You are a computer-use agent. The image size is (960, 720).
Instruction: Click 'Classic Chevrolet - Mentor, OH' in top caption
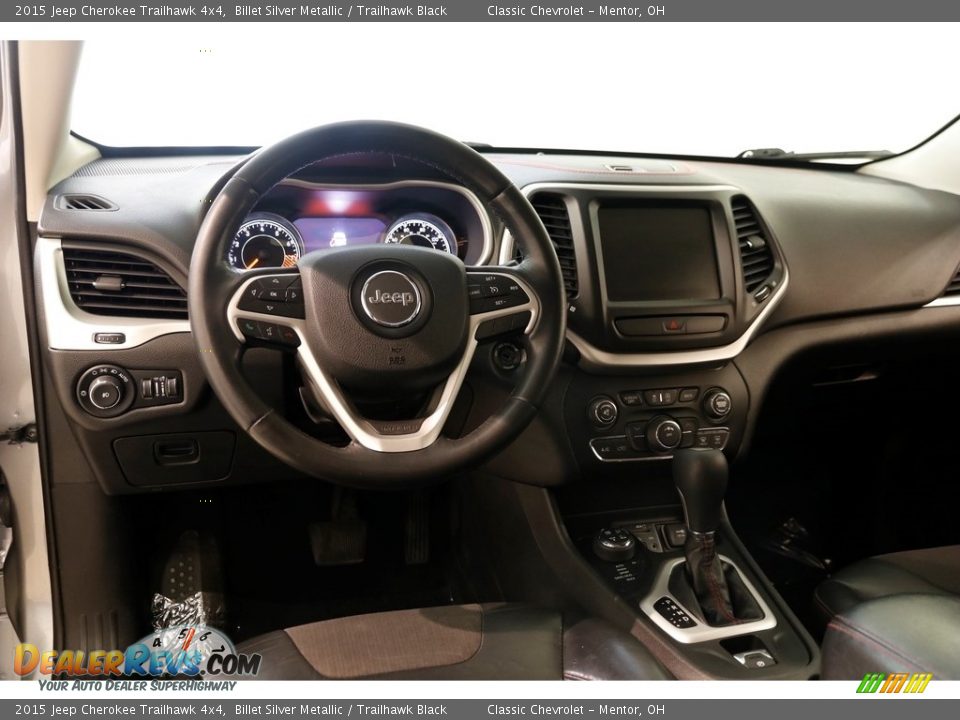coord(575,11)
